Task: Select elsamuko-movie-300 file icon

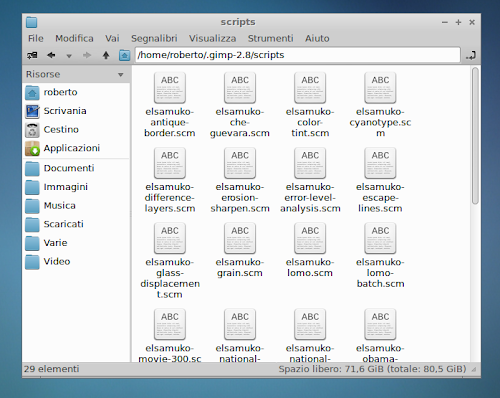Action: tap(170, 325)
